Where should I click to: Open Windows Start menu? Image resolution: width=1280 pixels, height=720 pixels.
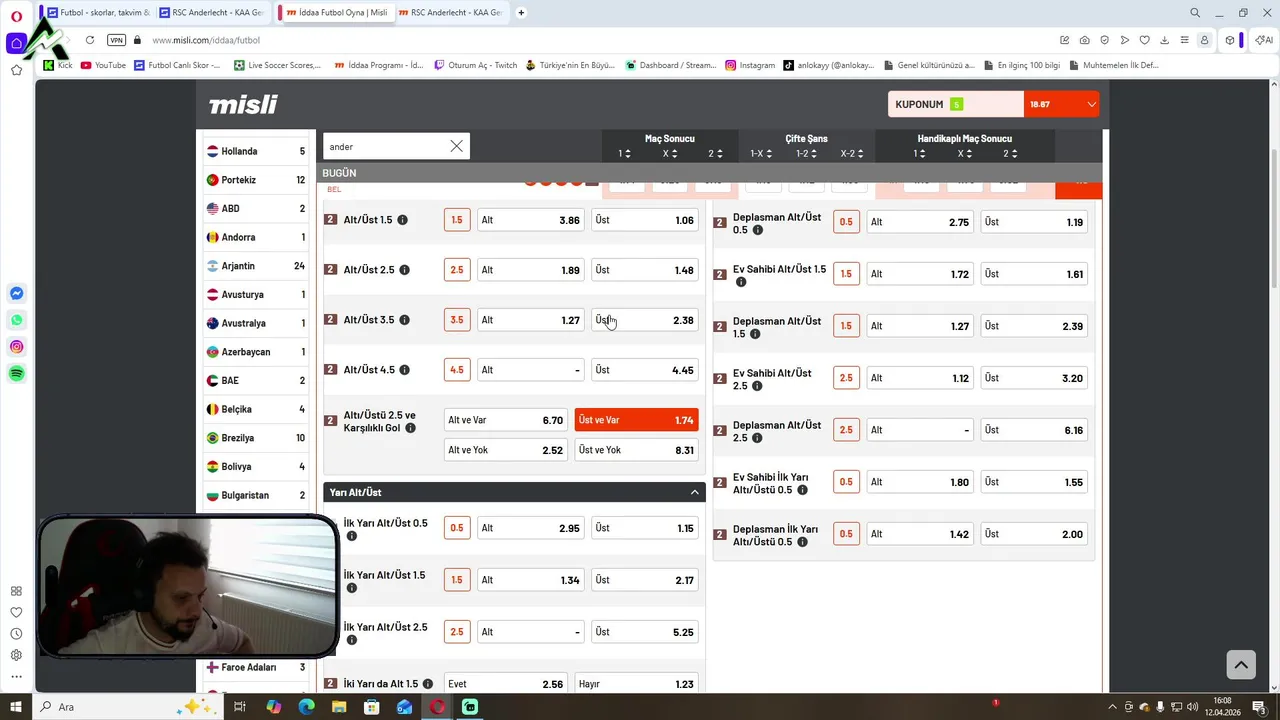point(16,707)
